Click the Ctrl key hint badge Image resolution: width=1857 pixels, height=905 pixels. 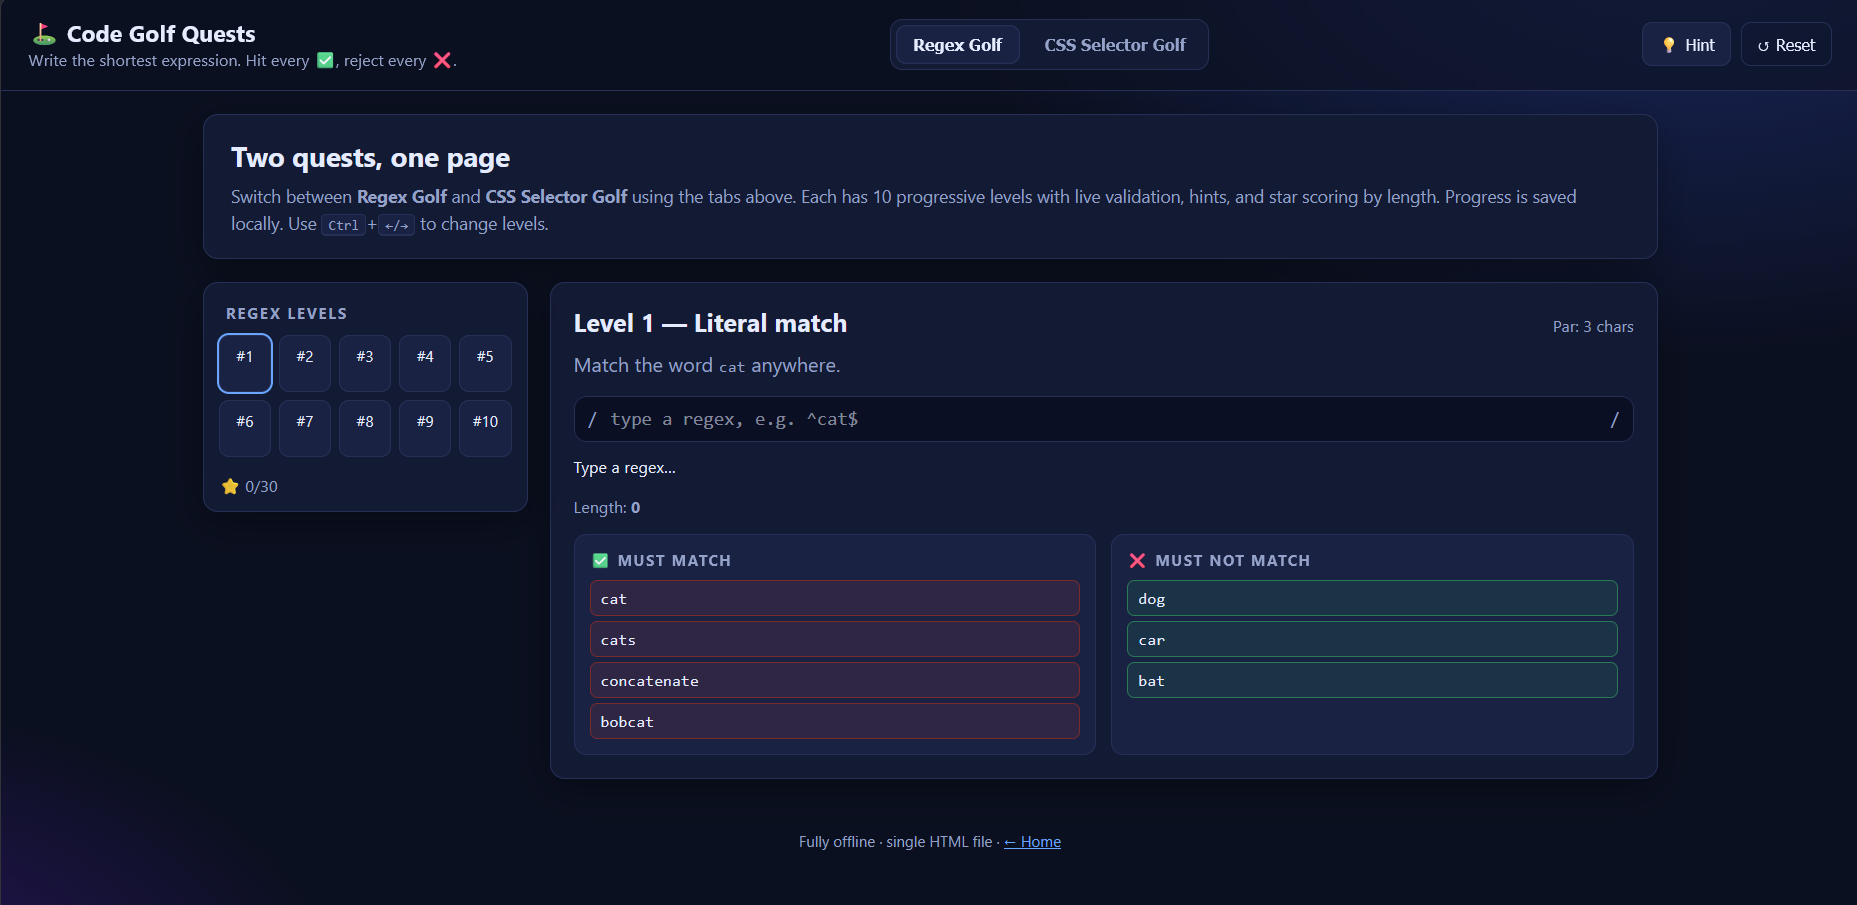(343, 225)
